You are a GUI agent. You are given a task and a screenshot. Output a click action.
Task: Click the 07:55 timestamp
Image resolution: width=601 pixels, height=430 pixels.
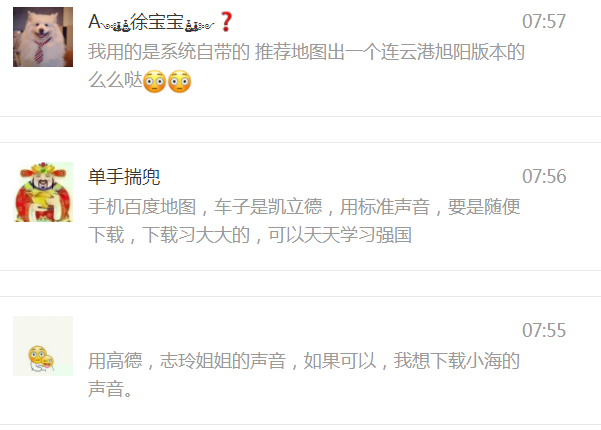coord(544,330)
